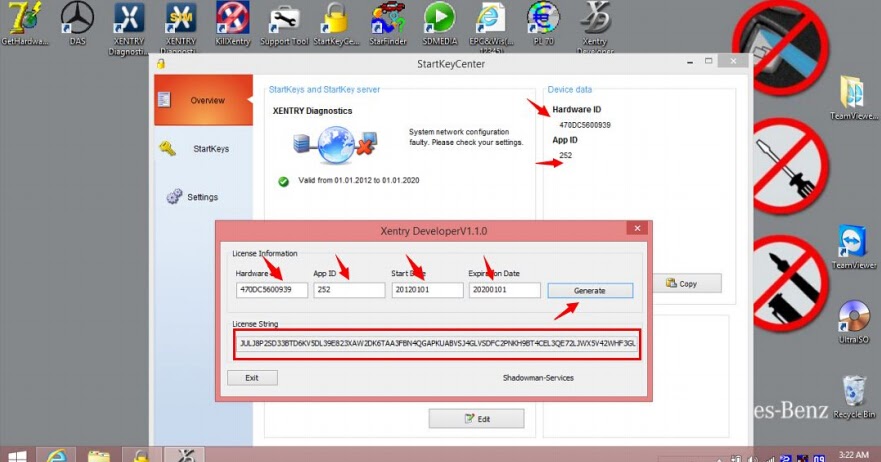Open the UltraISO desktop shortcut
The image size is (881, 462).
pos(853,321)
